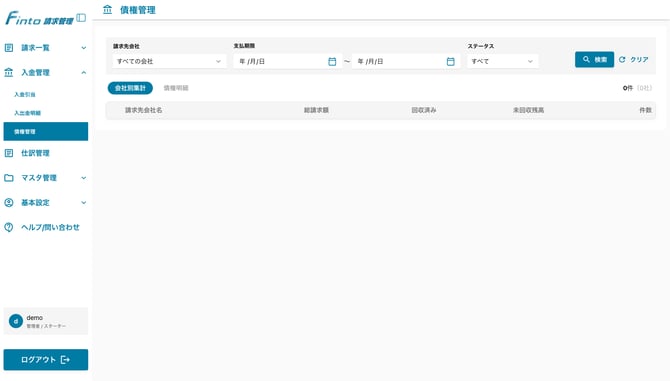Click the 総請求額 column header
Screen dimensions: 670x381
pyautogui.click(x=316, y=110)
